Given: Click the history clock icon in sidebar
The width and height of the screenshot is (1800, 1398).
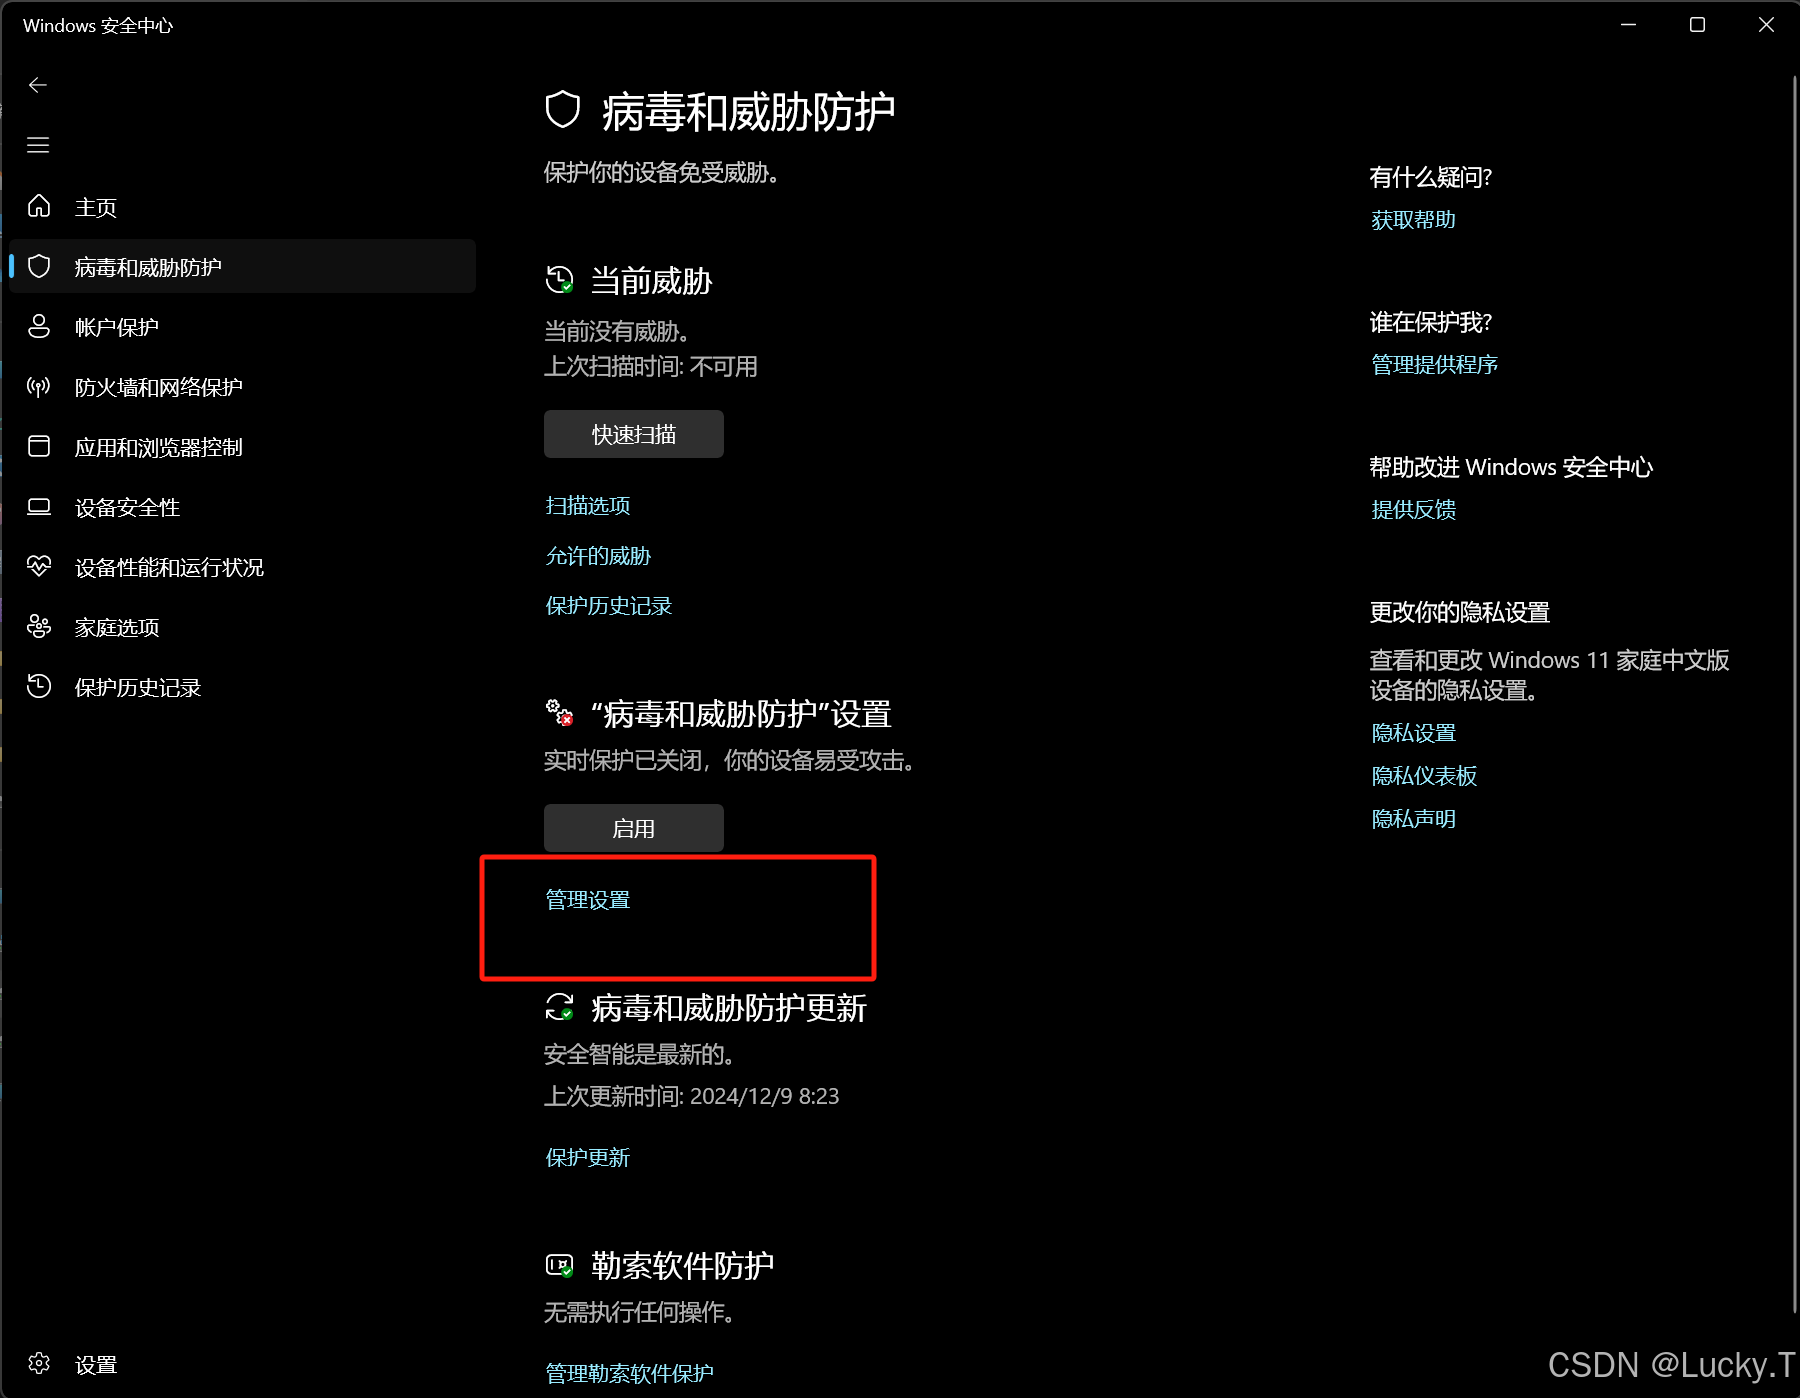Looking at the screenshot, I should (x=39, y=686).
